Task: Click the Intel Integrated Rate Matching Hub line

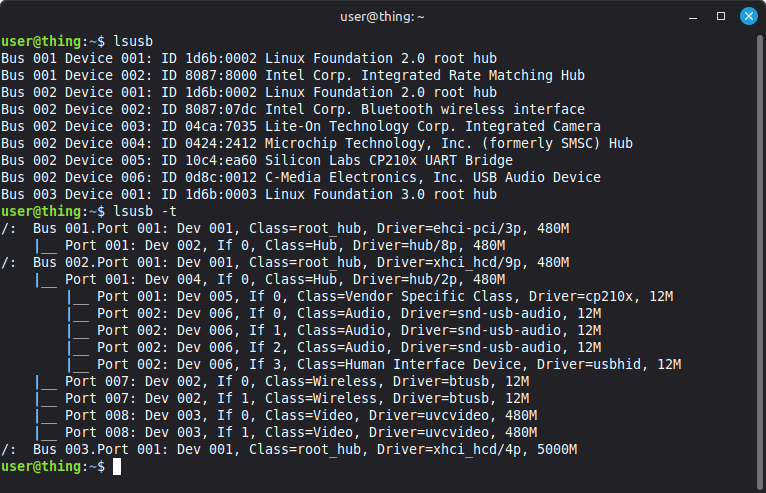Action: coord(292,76)
